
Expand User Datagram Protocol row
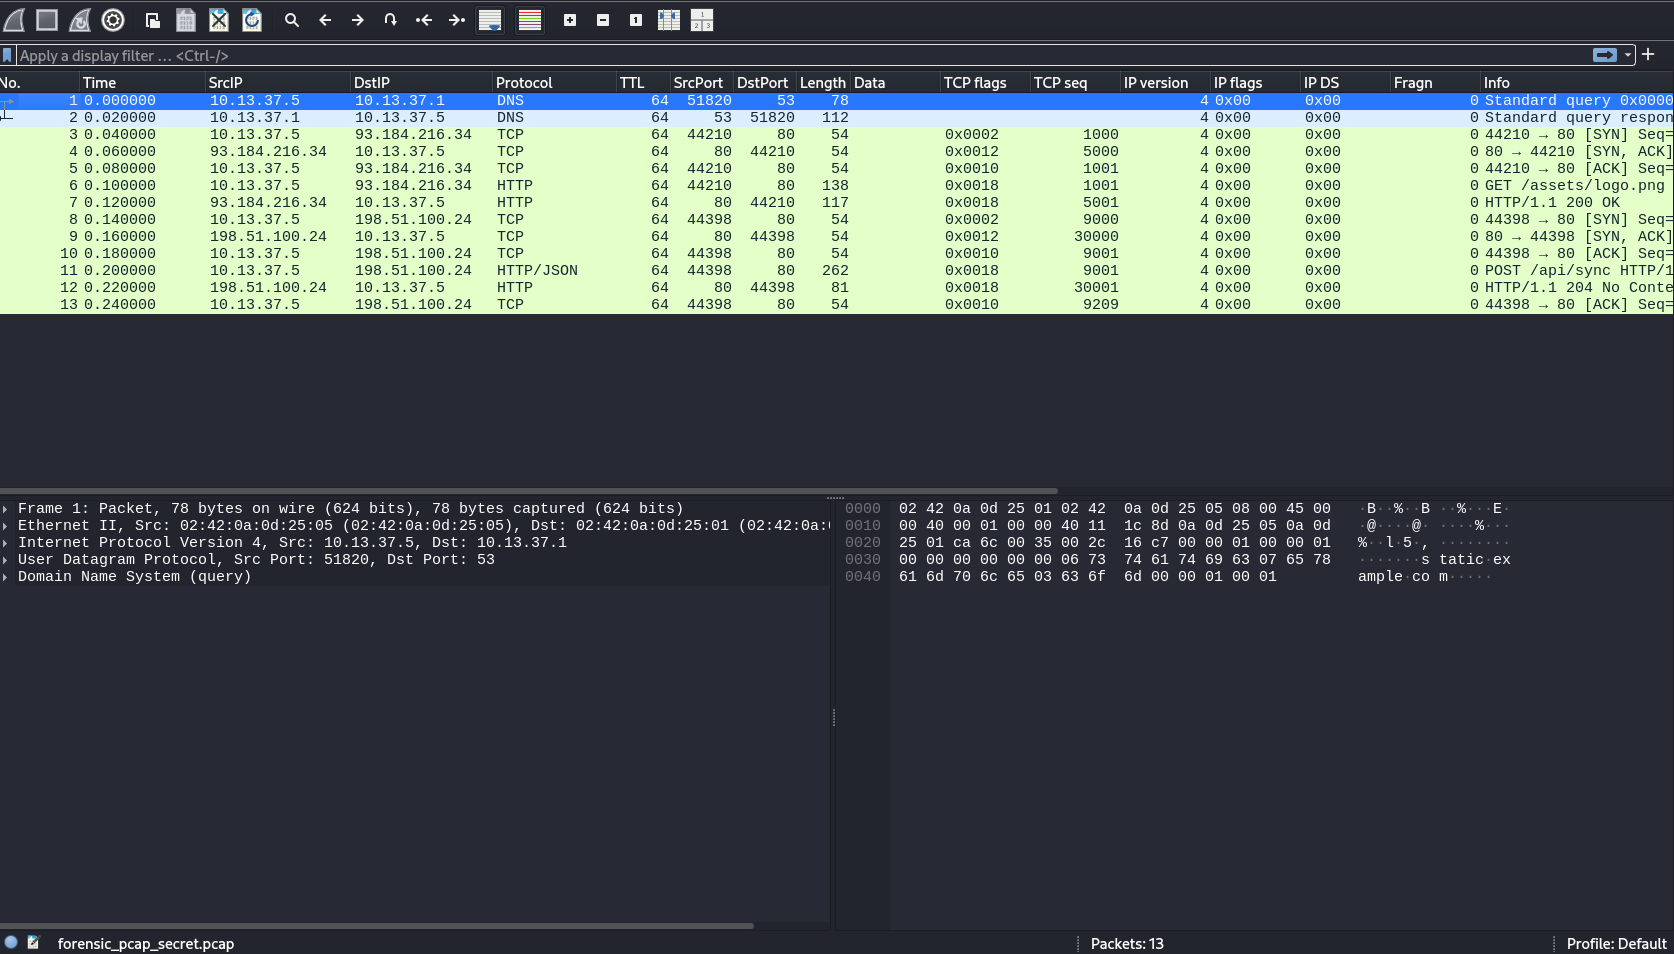[6, 560]
